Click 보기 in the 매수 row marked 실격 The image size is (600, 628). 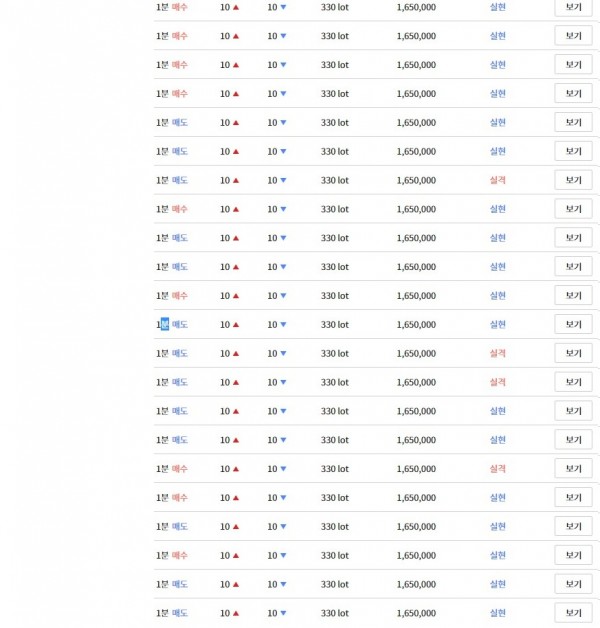pos(573,468)
